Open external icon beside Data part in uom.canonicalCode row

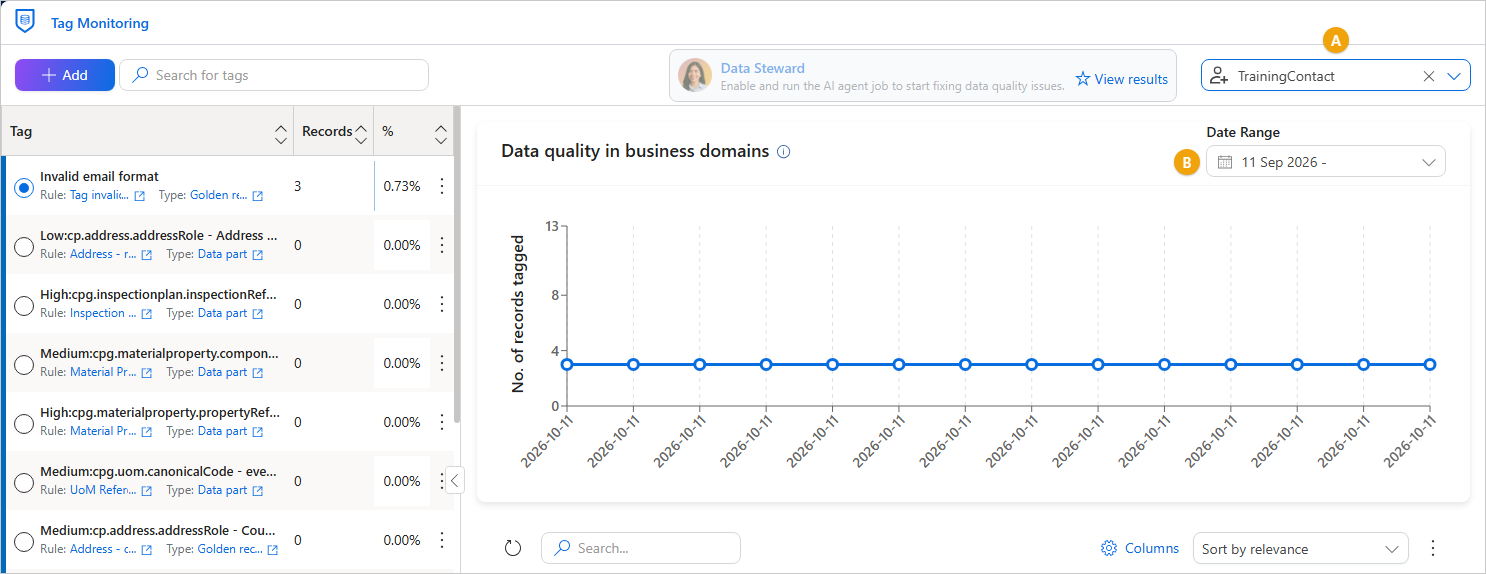[x=258, y=491]
